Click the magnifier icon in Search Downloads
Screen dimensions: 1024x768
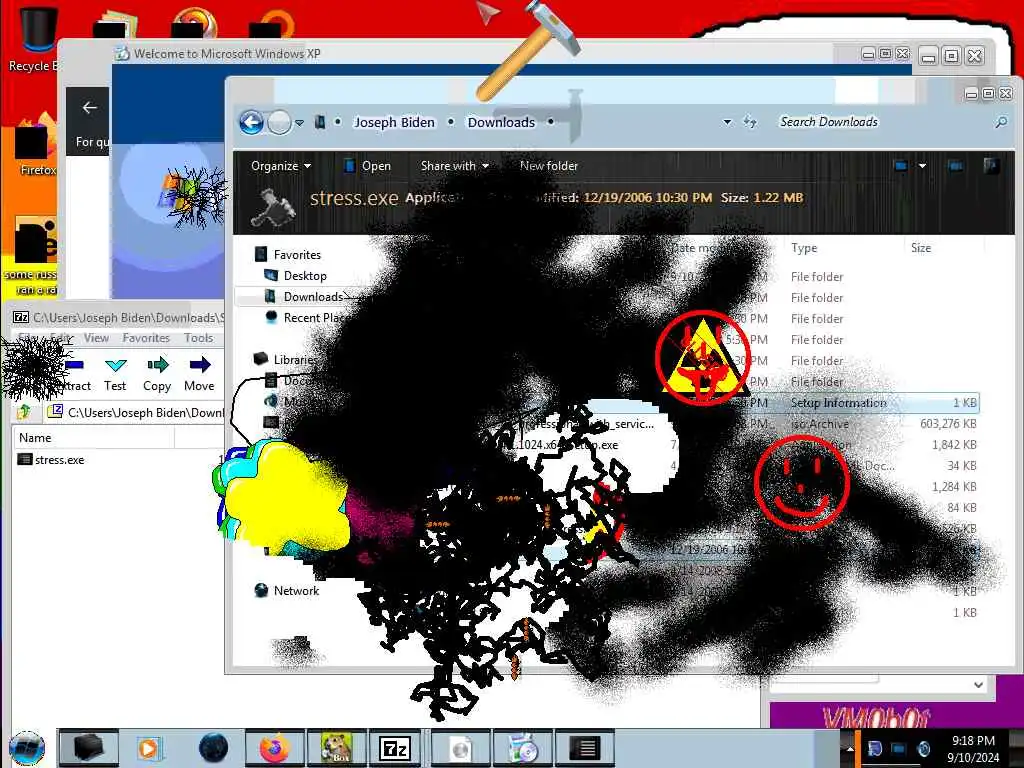pyautogui.click(x=1000, y=122)
